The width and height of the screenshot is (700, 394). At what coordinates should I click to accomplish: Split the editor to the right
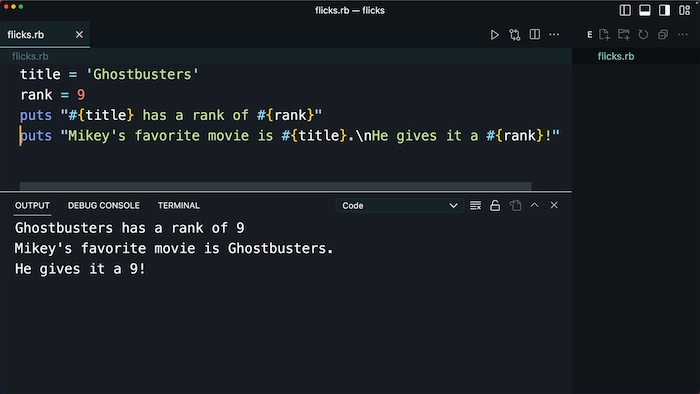pyautogui.click(x=534, y=34)
